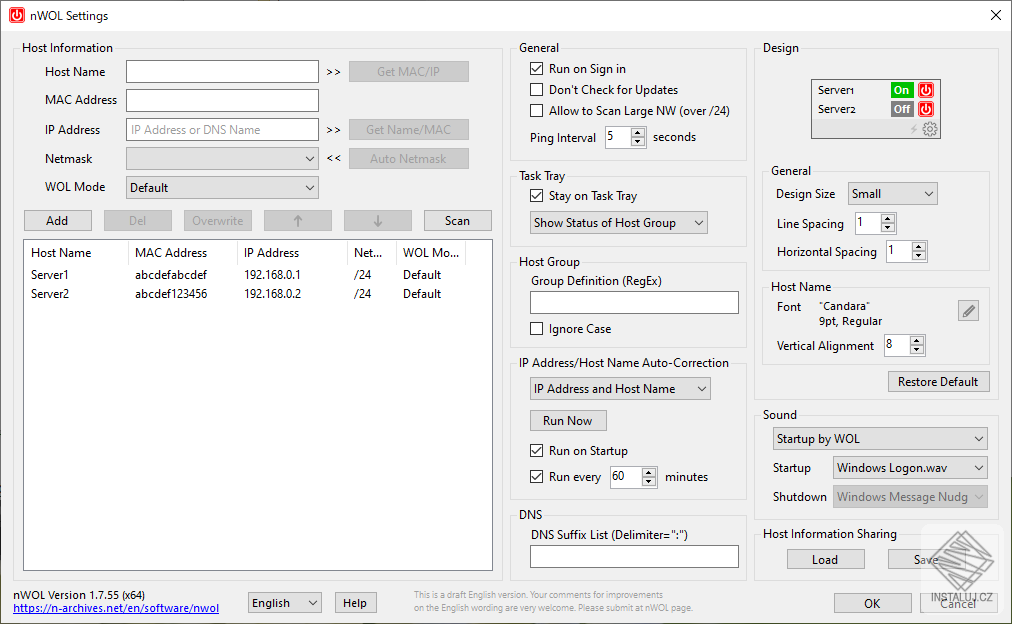Click WOL Mo... column header
Viewport: 1012px width, 624px height.
[x=431, y=253]
